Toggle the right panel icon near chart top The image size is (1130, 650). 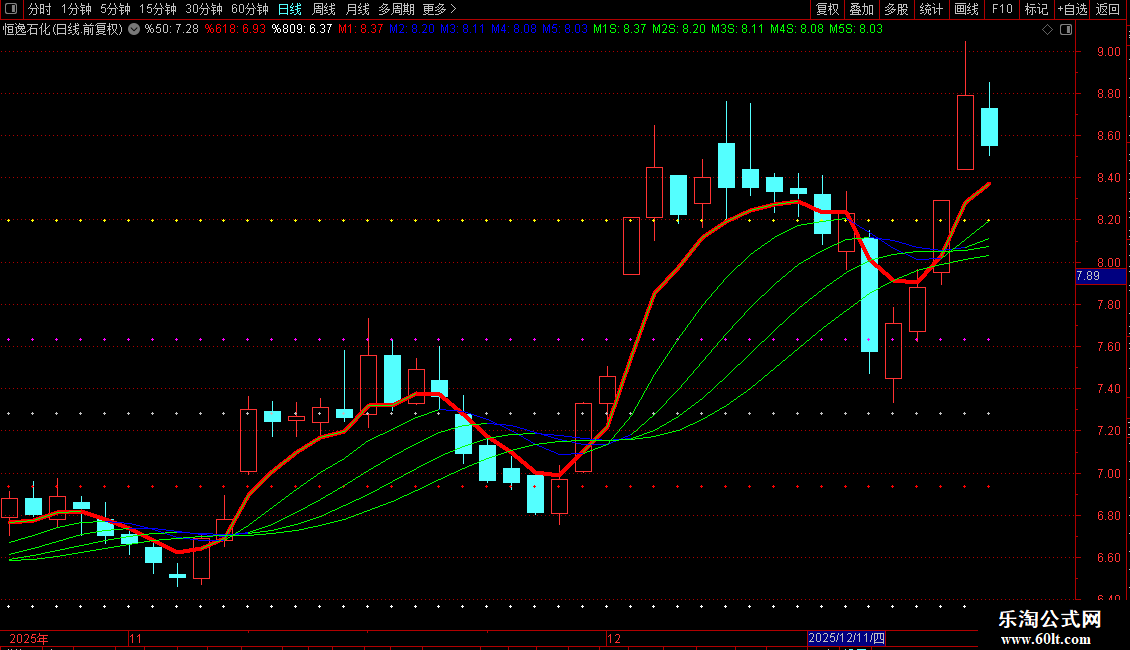point(1066,30)
